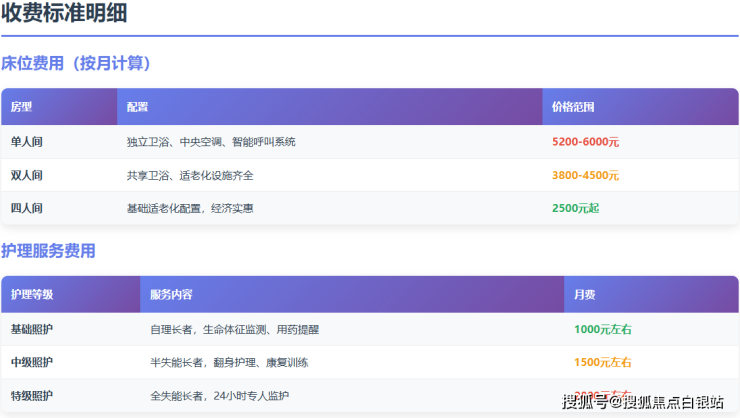Click the 配置 column header
This screenshot has height=418, width=740.
pos(138,107)
